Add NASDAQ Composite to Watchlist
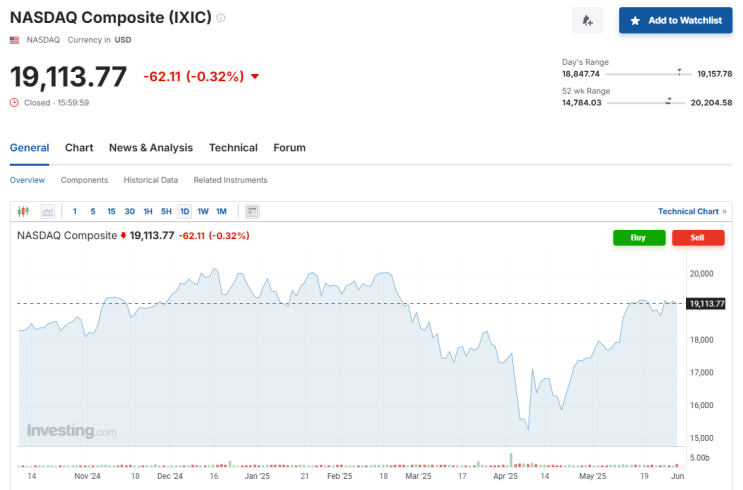The width and height of the screenshot is (743, 490). point(675,20)
